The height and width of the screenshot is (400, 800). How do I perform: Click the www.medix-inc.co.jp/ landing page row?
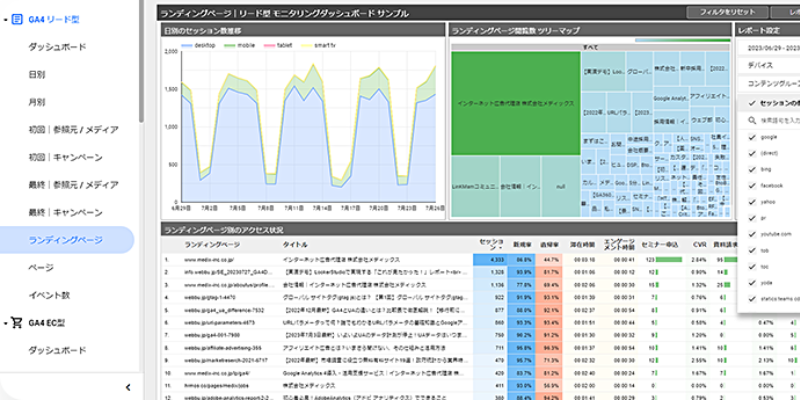coord(209,260)
